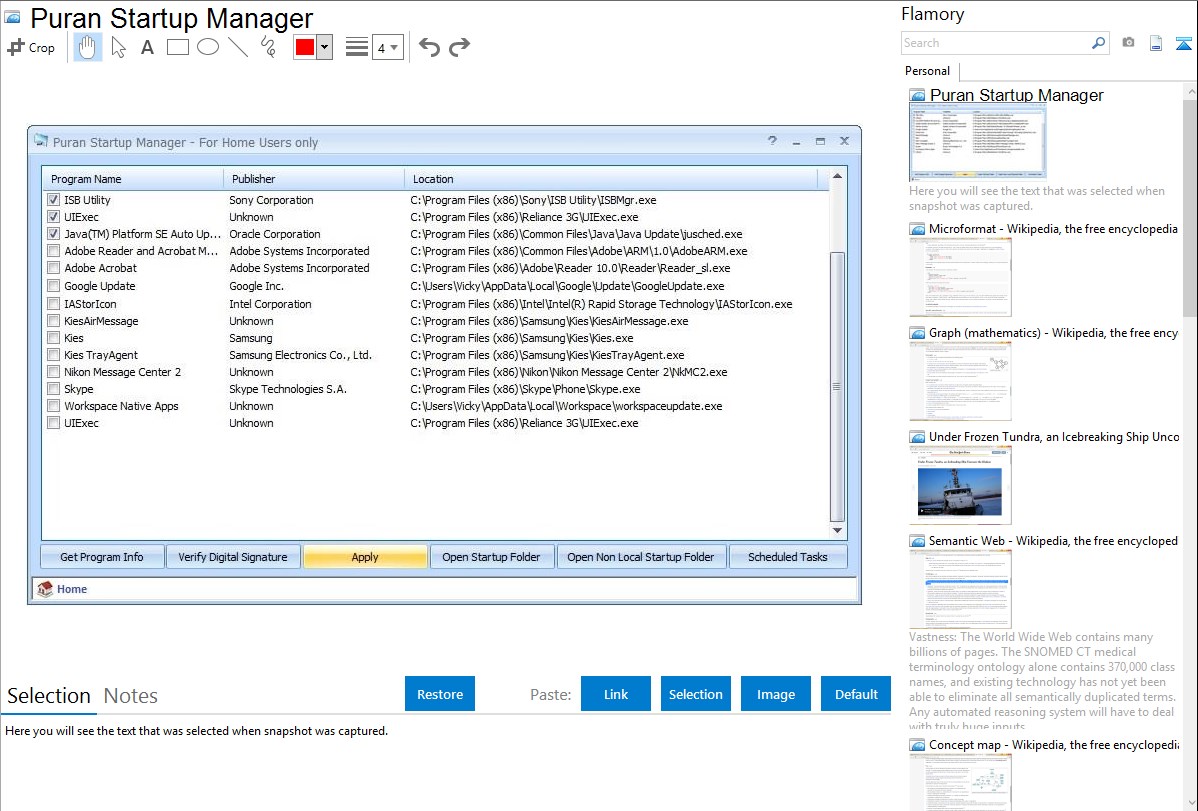
Task: Click the camera snapshot icon
Action: click(1128, 43)
